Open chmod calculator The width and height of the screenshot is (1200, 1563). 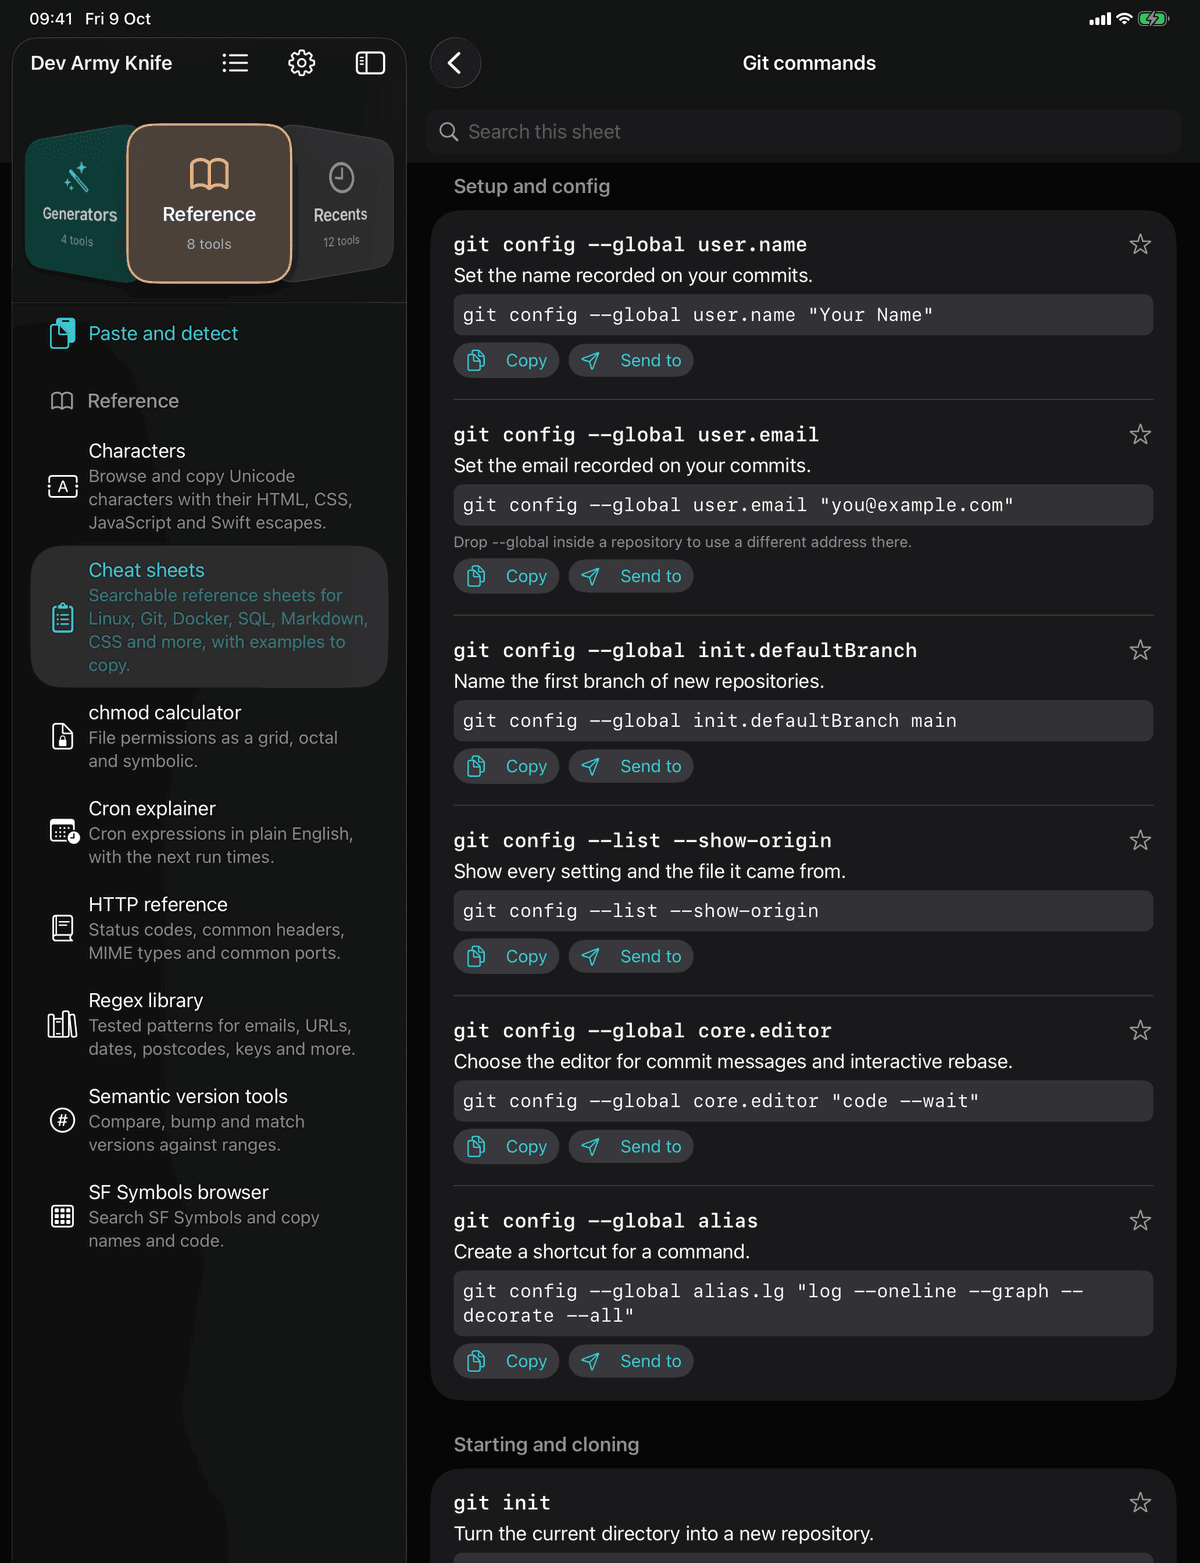pos(209,736)
